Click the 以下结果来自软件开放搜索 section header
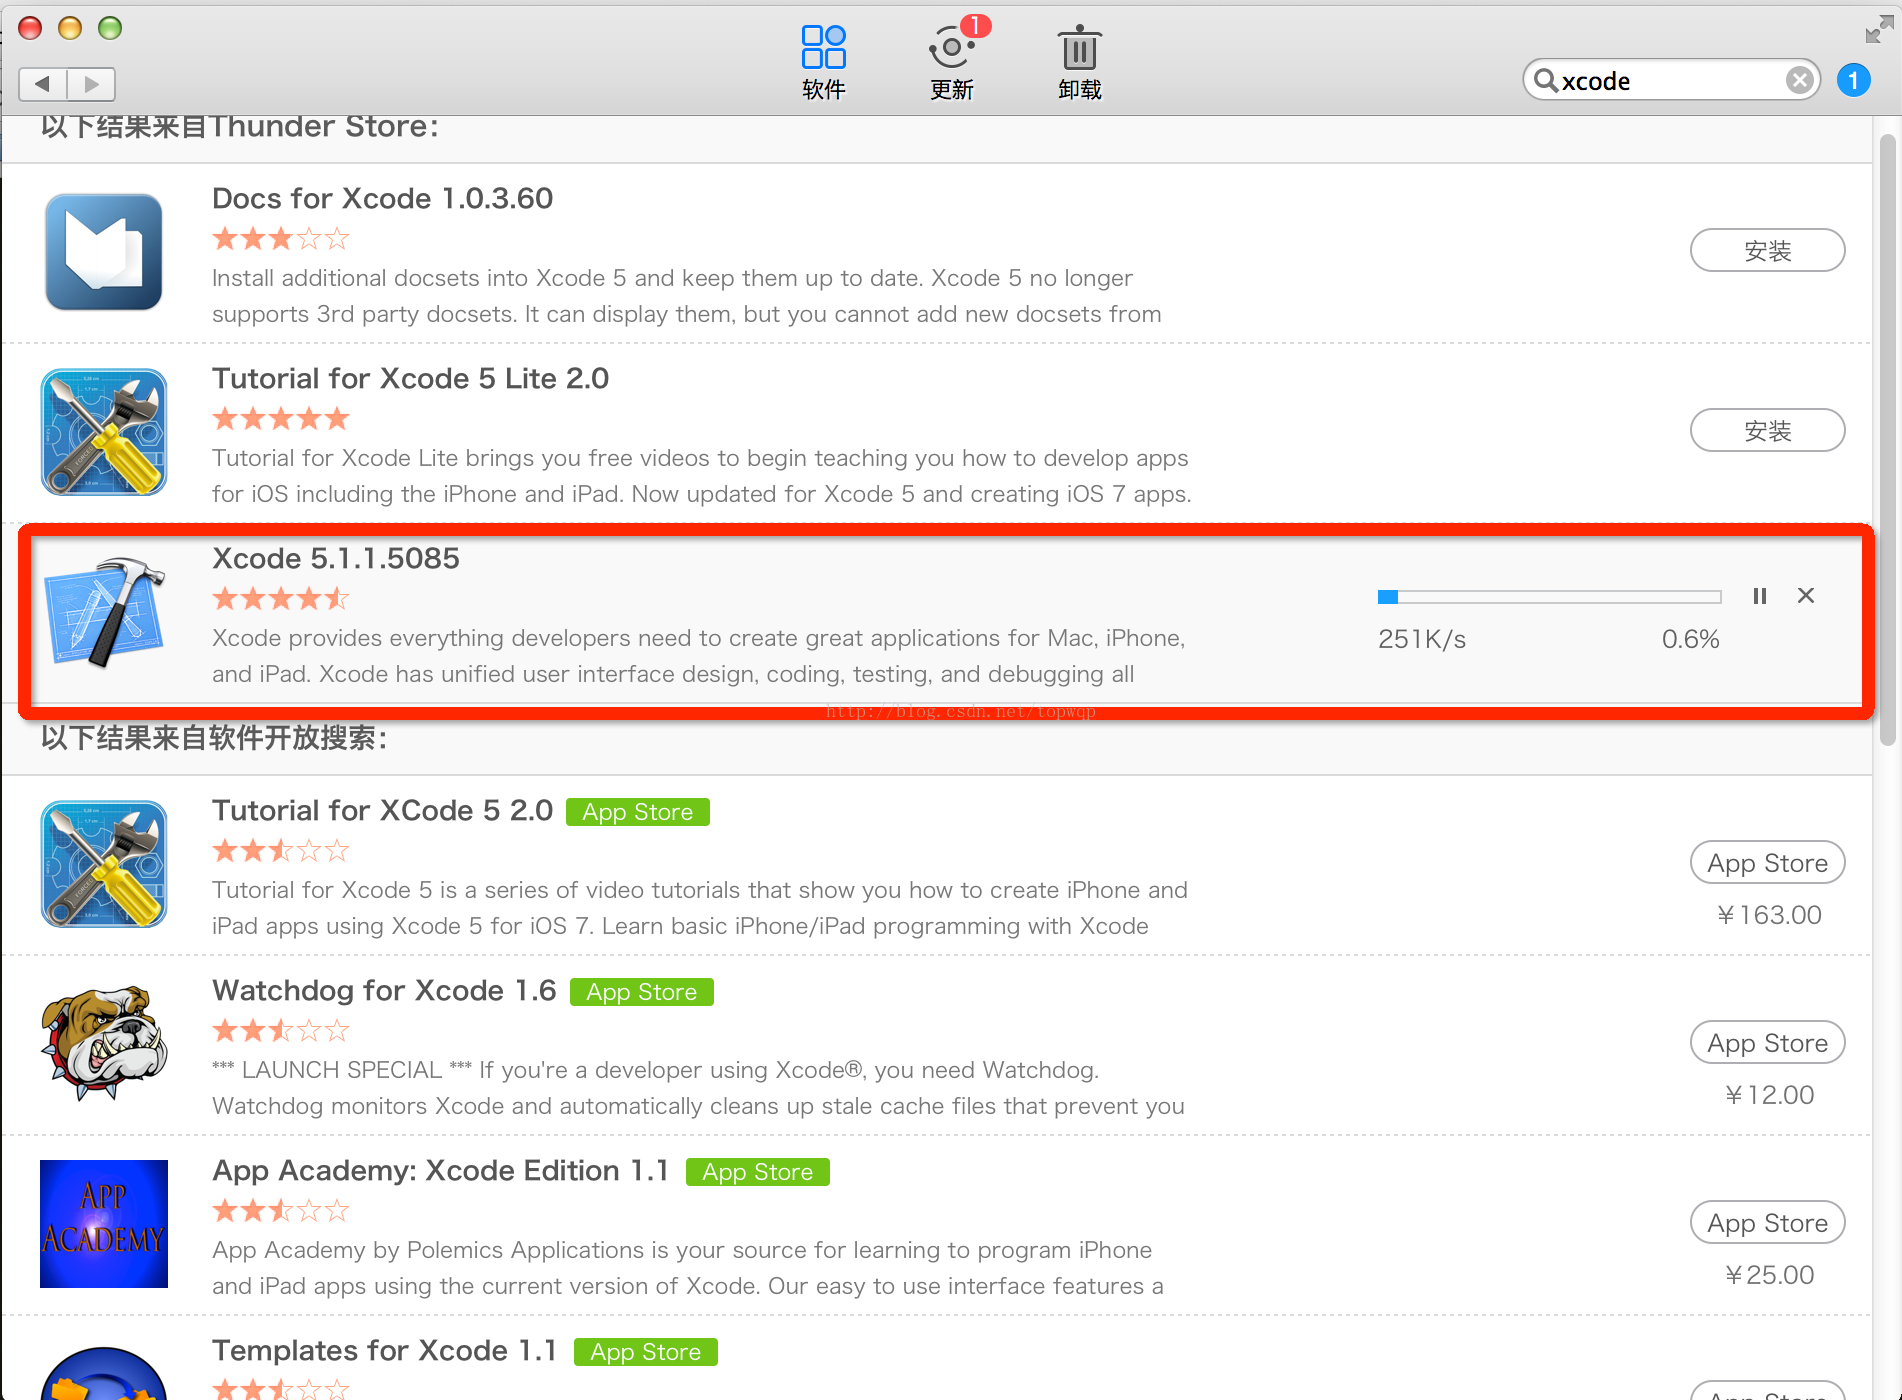 point(214,738)
